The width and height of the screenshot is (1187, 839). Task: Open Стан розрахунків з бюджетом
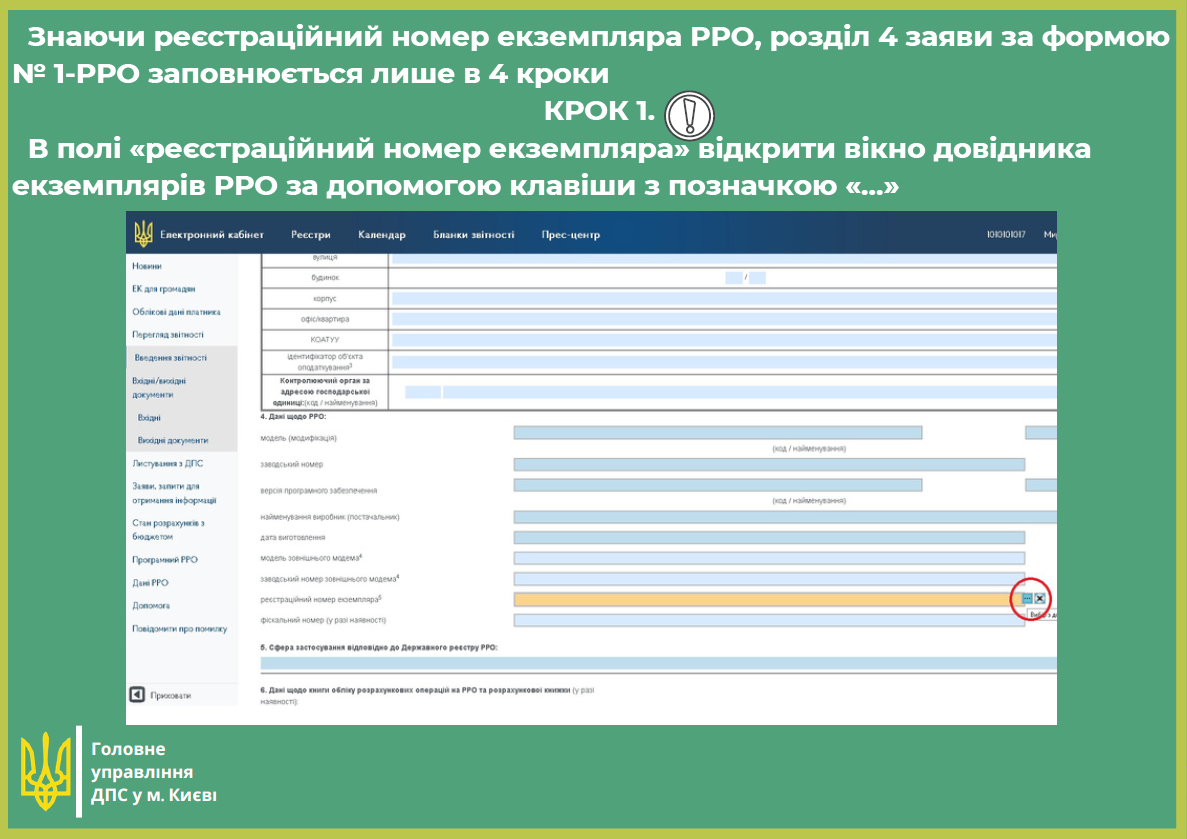pos(168,529)
